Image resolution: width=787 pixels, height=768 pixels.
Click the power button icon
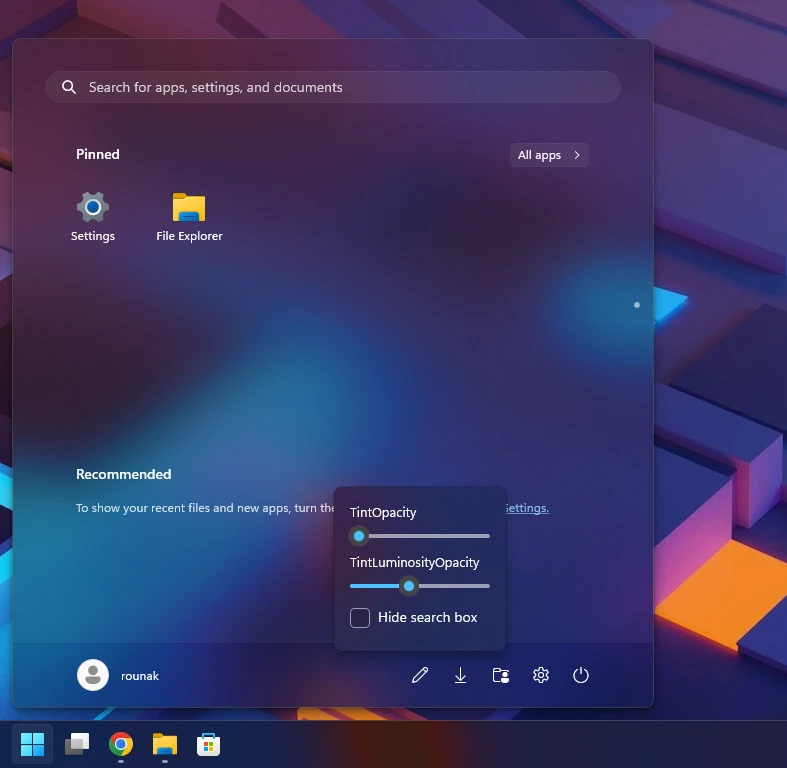pos(581,675)
